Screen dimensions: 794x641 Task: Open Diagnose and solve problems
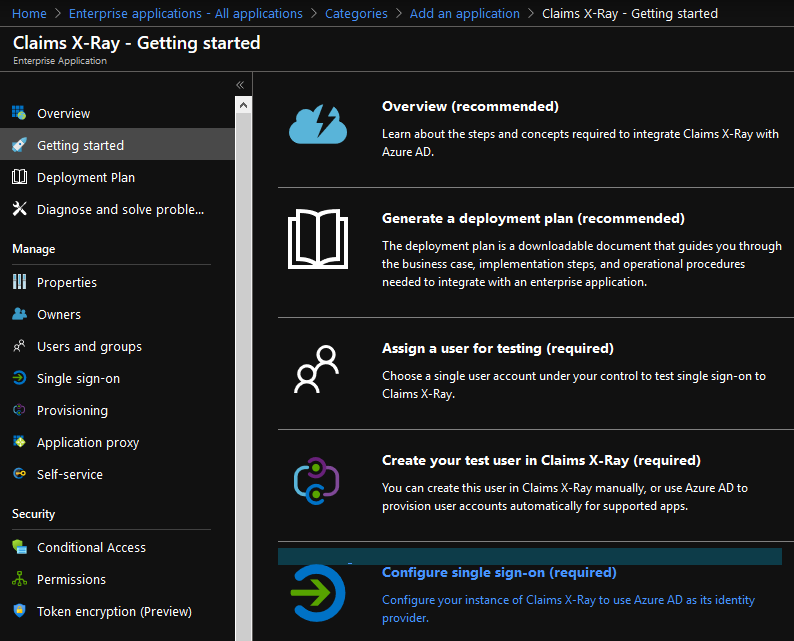pos(120,209)
